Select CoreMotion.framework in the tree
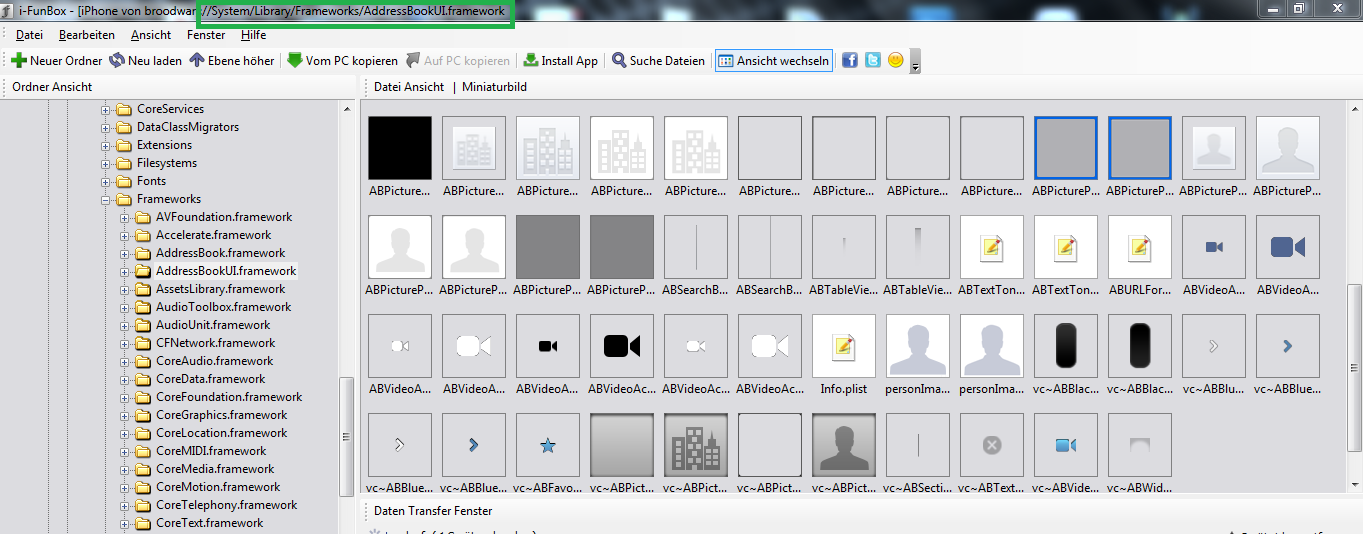The width and height of the screenshot is (1363, 534). 218,487
